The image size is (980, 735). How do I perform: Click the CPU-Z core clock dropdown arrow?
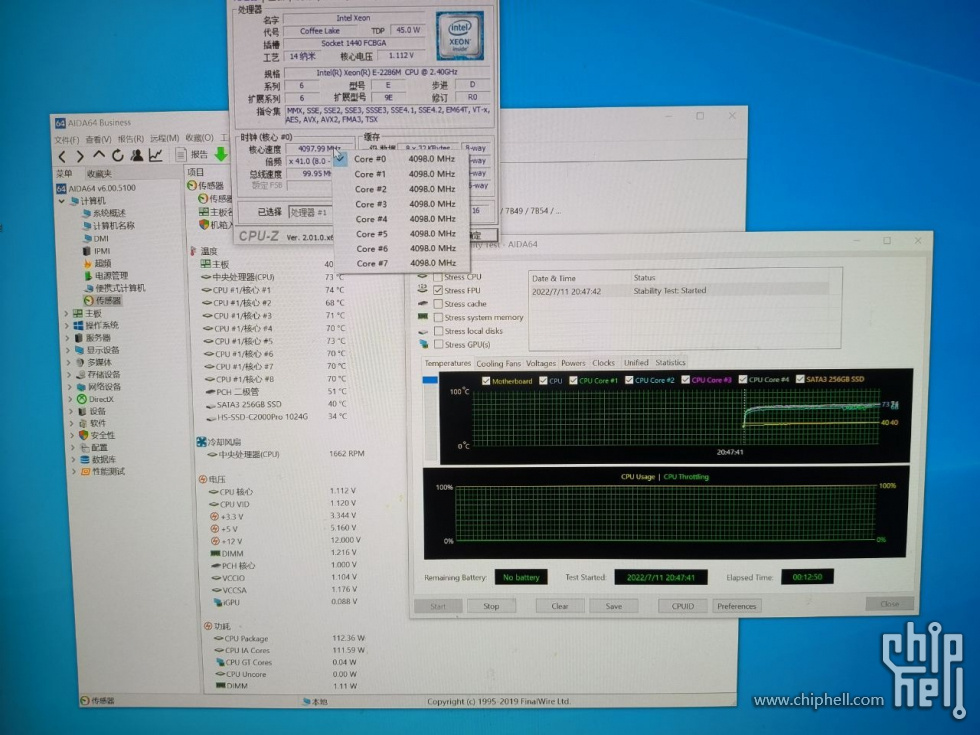(x=339, y=161)
